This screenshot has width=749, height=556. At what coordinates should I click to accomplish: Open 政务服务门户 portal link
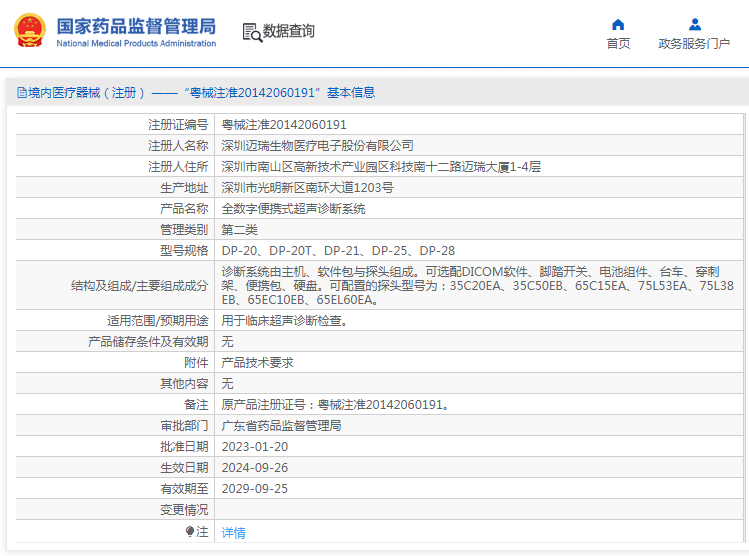tap(694, 43)
